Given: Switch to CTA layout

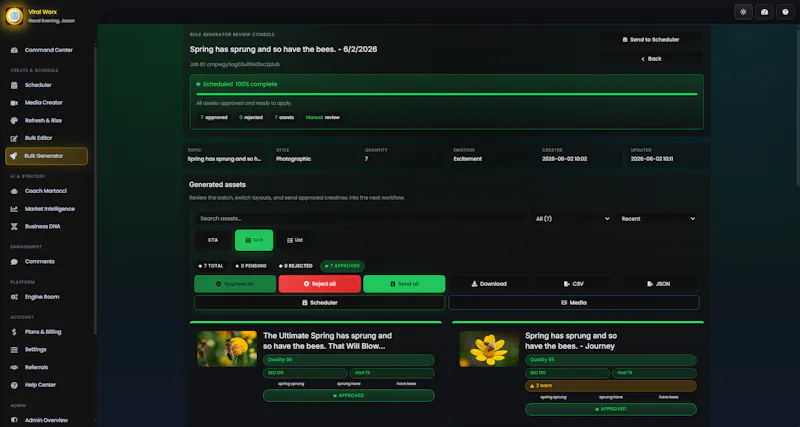Looking at the screenshot, I should click(x=213, y=240).
